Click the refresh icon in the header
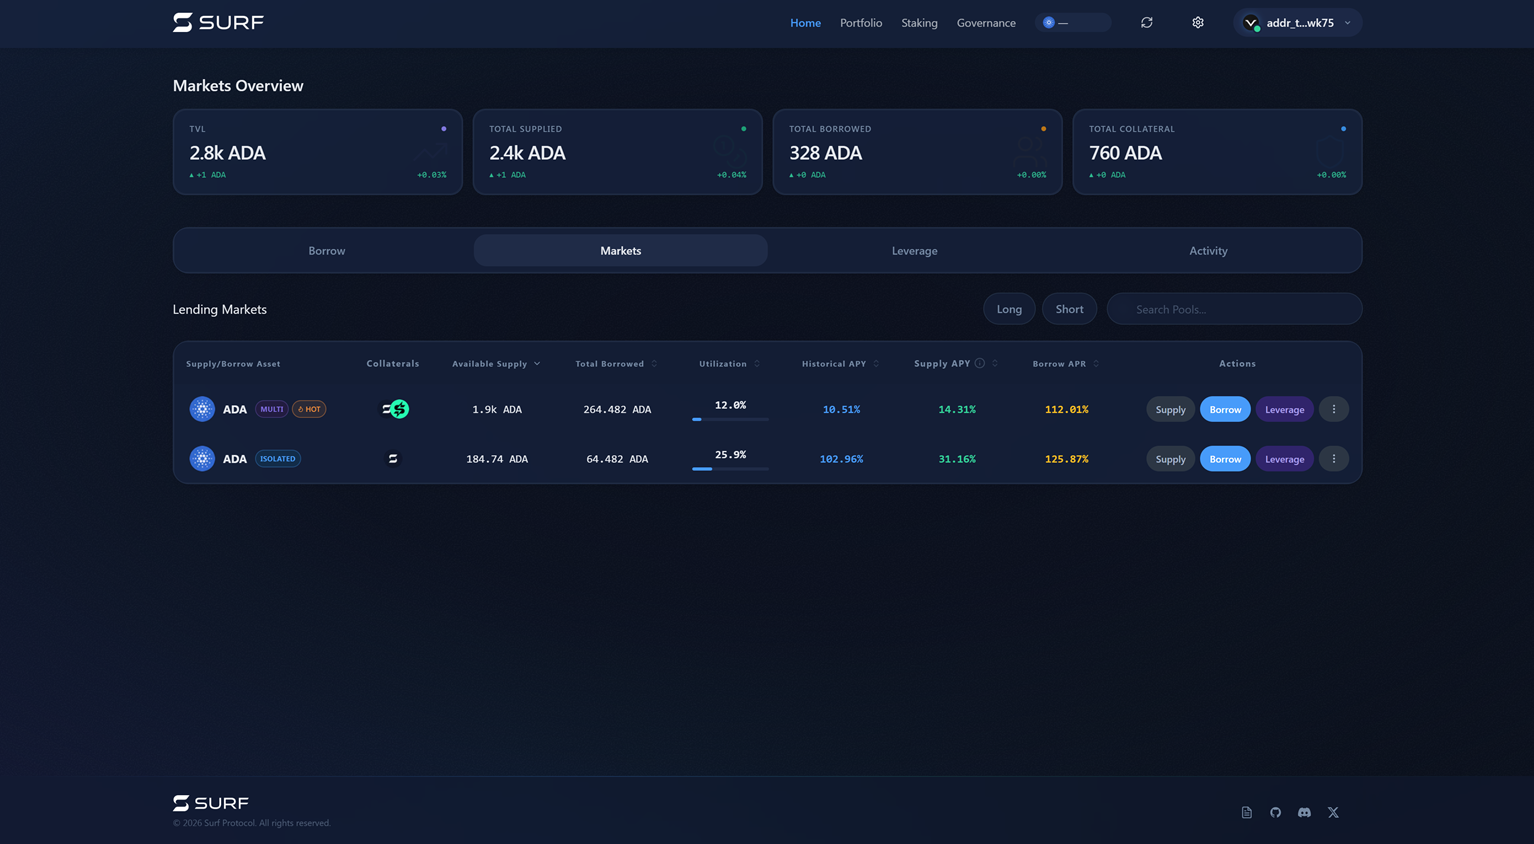This screenshot has width=1534, height=844. (x=1147, y=23)
